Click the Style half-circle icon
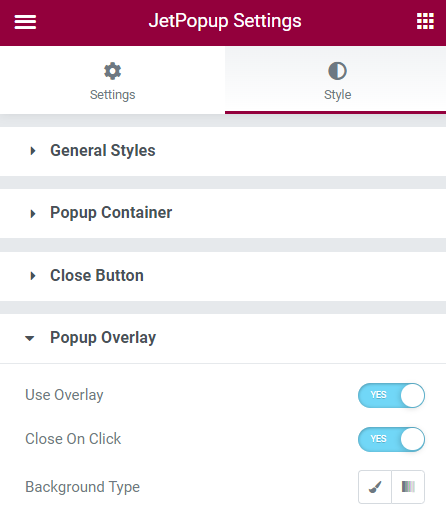446x517 pixels. [x=337, y=71]
